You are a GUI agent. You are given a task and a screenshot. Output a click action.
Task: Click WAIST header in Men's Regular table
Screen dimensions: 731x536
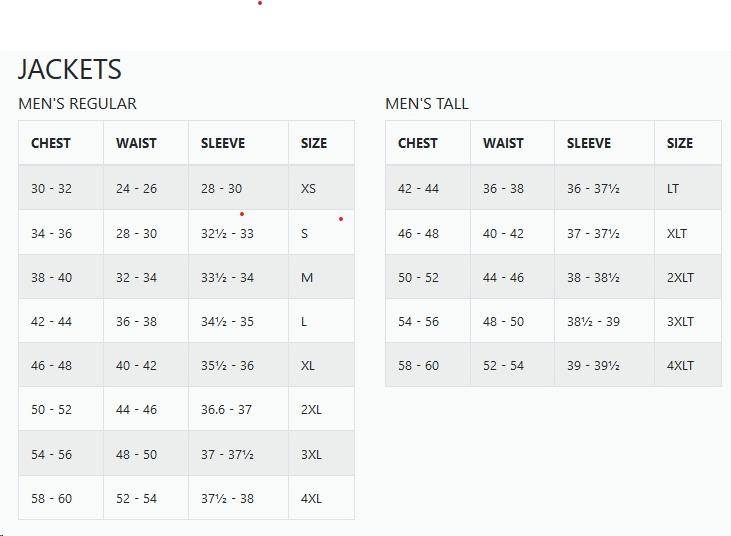tap(136, 143)
